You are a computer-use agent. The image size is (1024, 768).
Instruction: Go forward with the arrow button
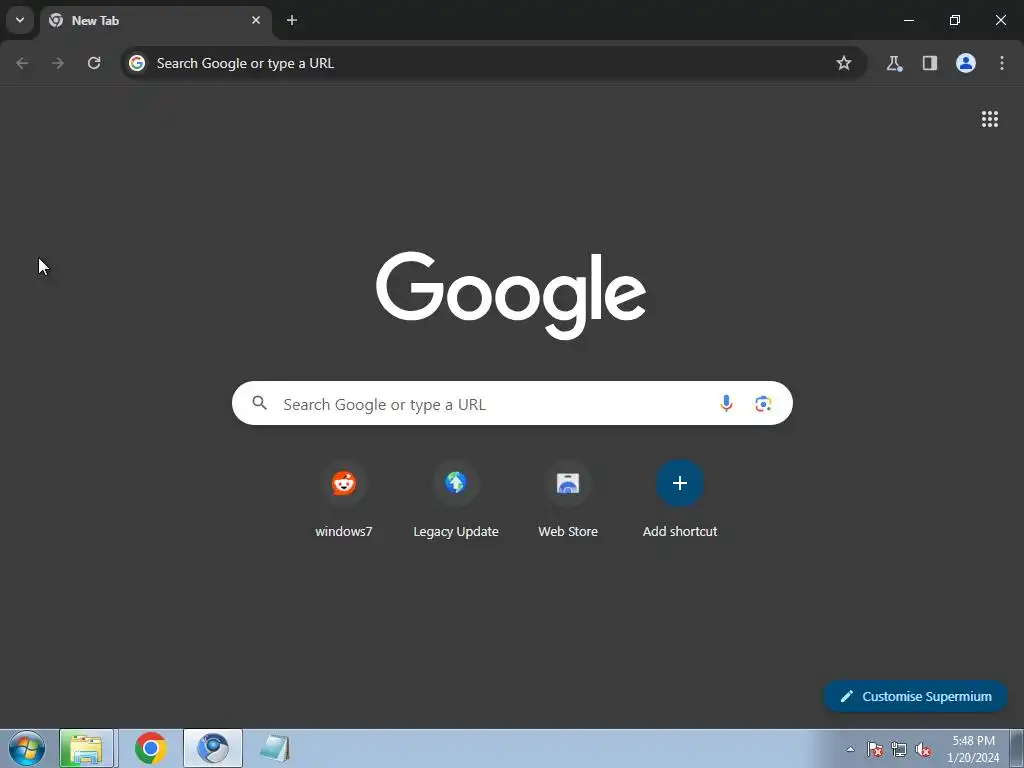[58, 63]
